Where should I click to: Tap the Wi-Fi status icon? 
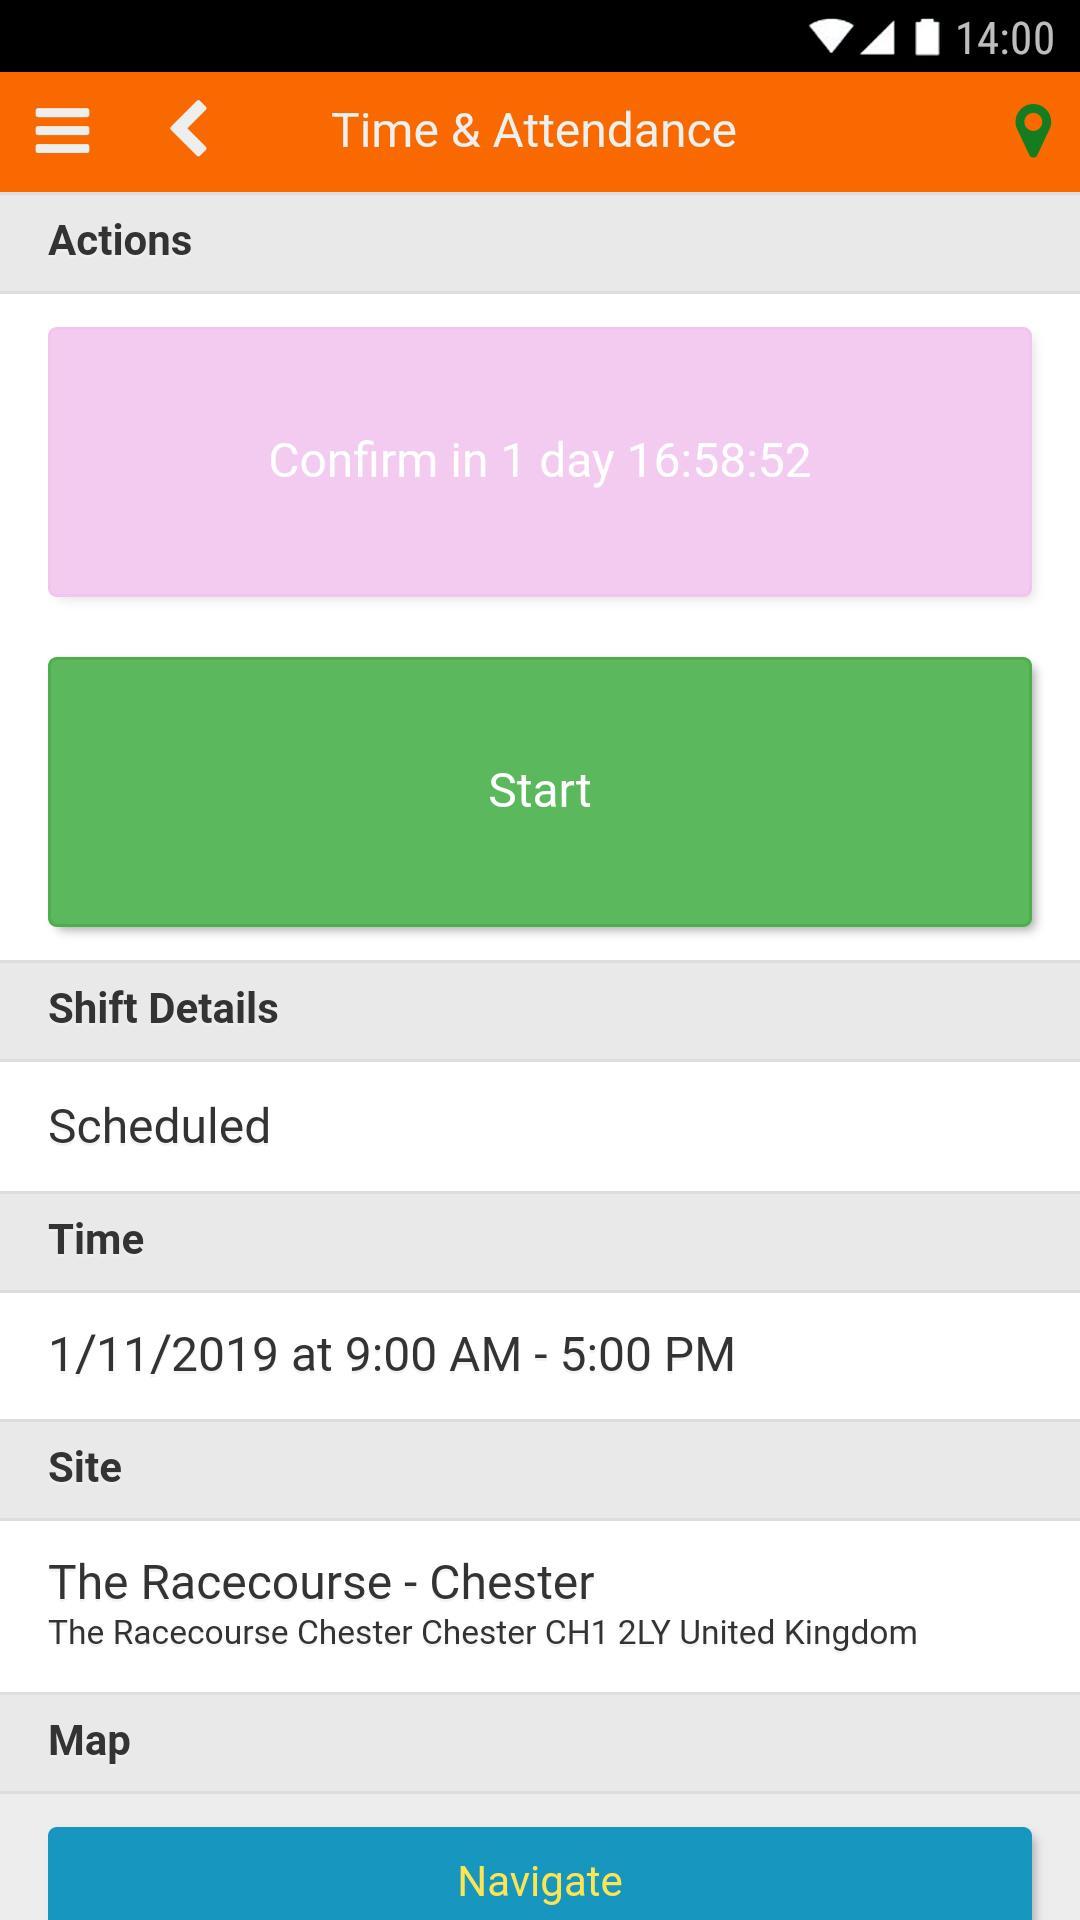pos(829,38)
